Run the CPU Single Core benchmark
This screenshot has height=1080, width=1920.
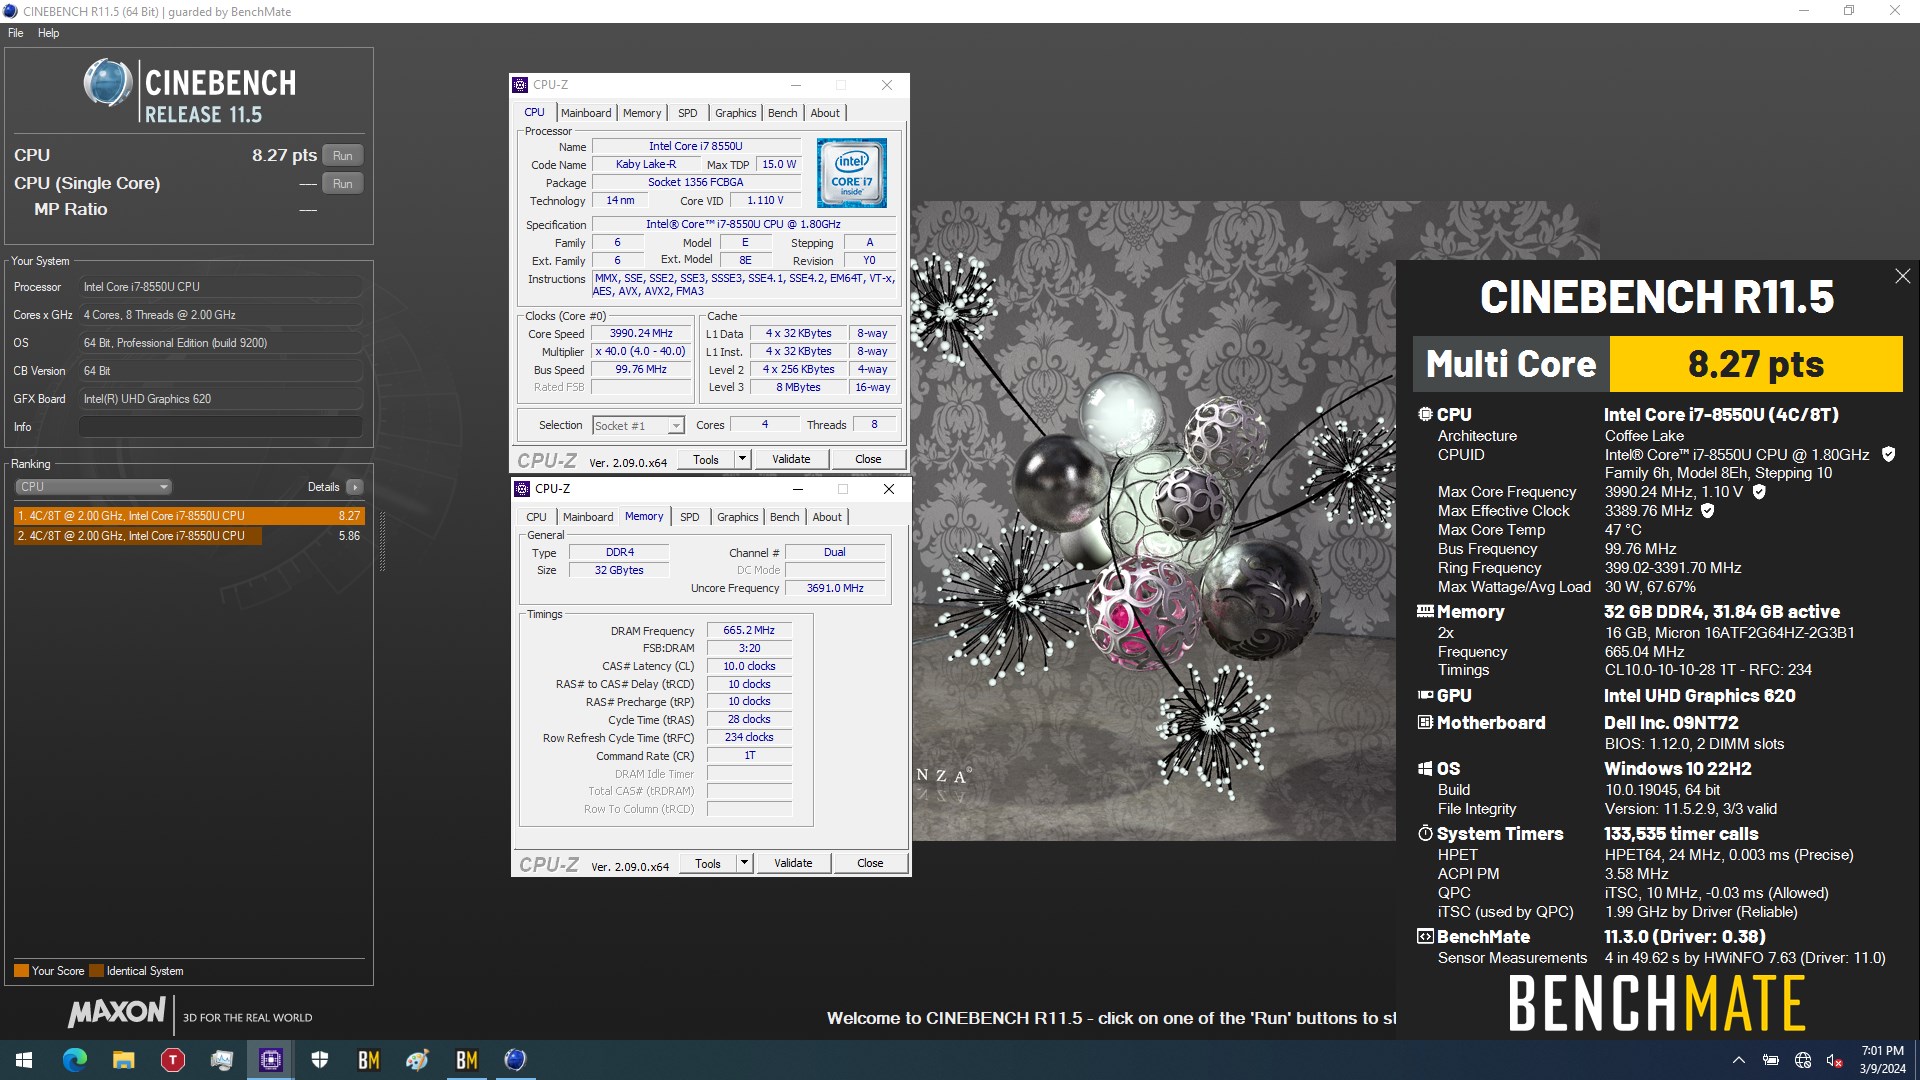point(343,184)
